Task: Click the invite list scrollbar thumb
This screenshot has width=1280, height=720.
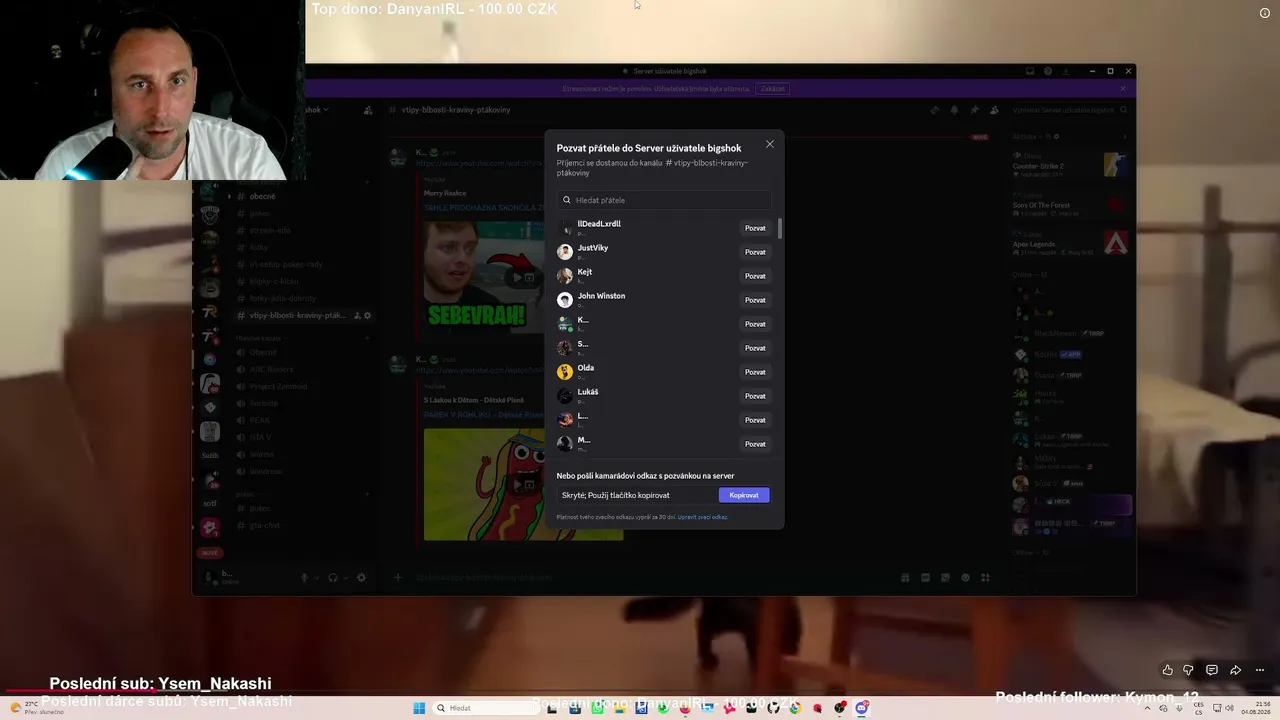Action: coord(779,228)
